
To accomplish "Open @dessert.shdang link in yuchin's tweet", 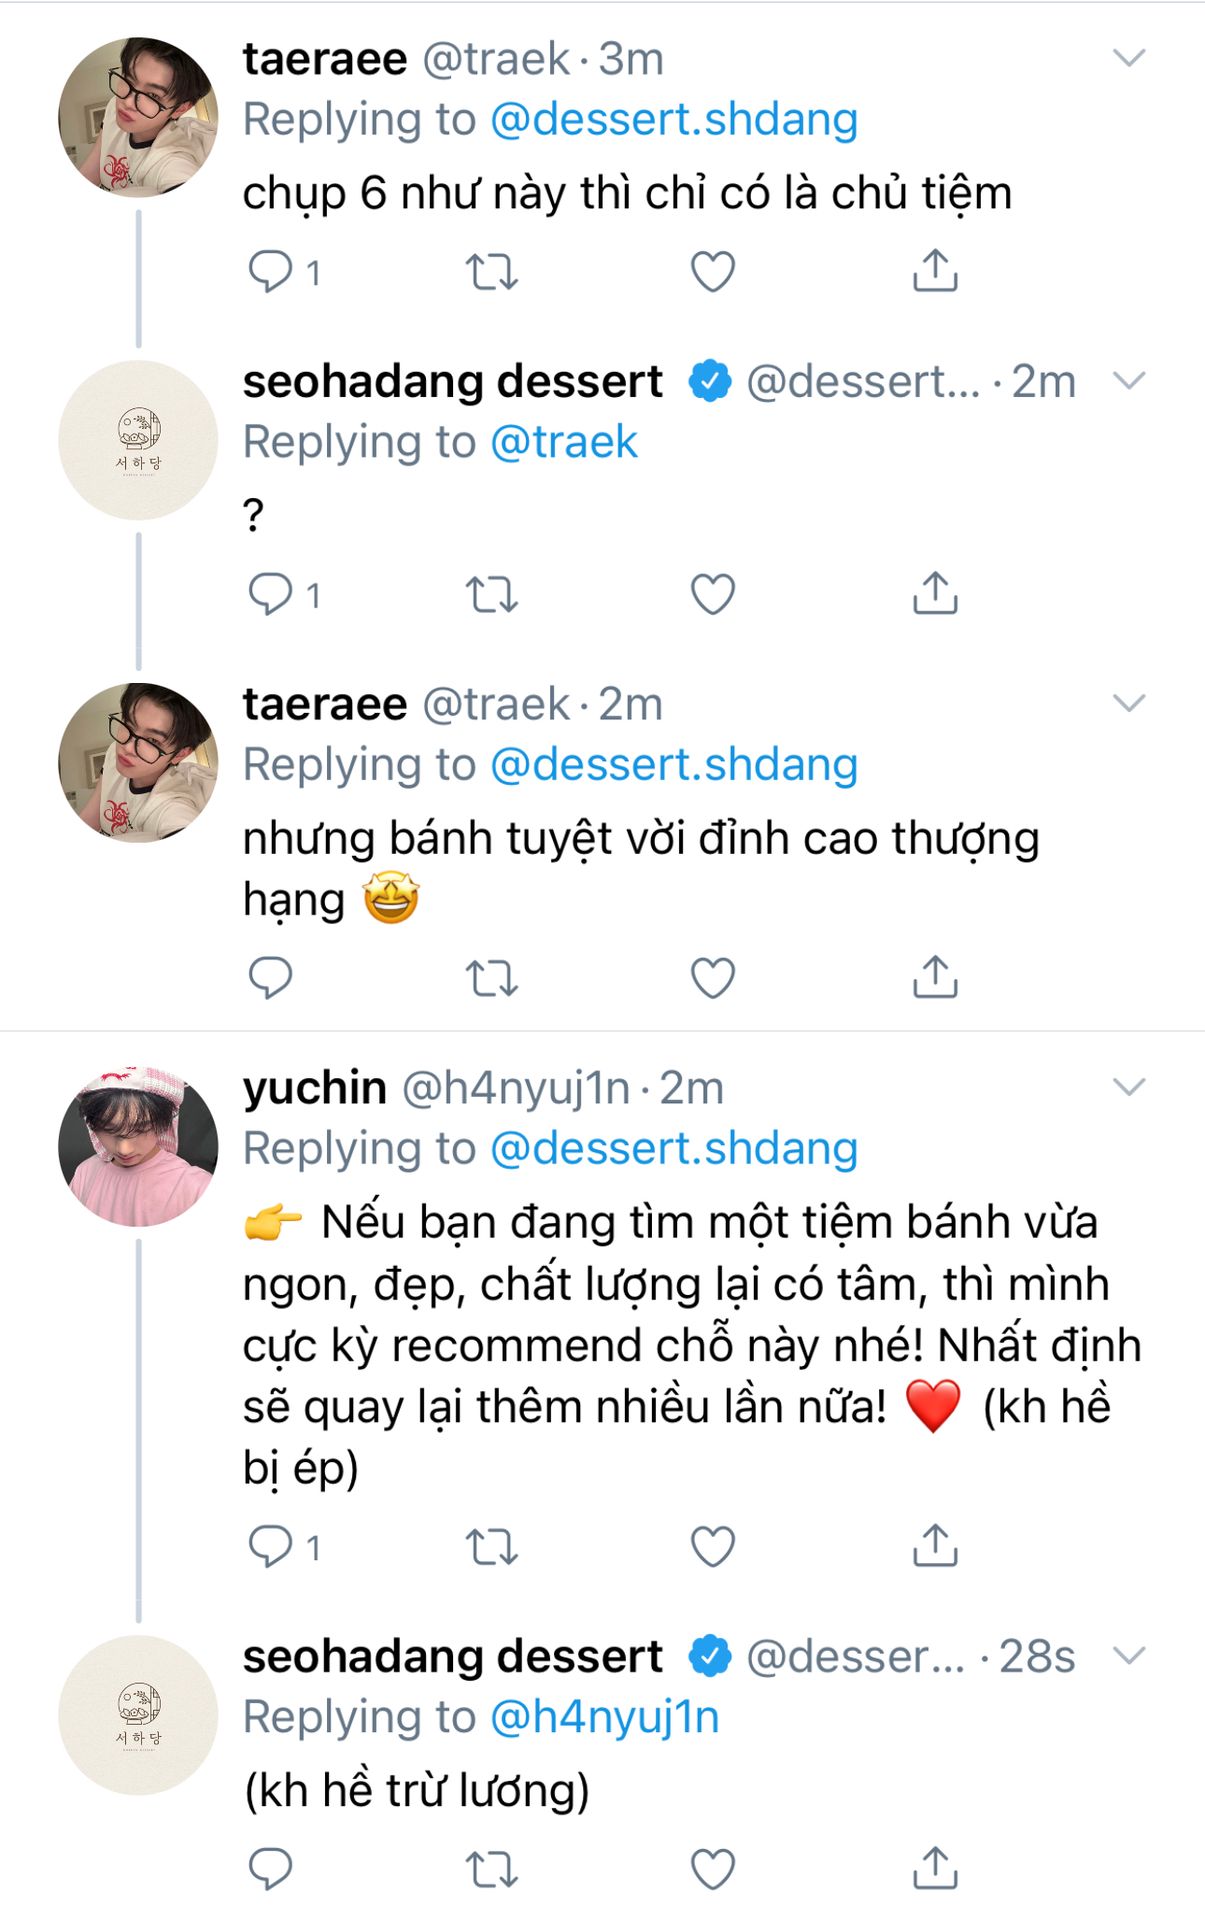I will 674,1148.
